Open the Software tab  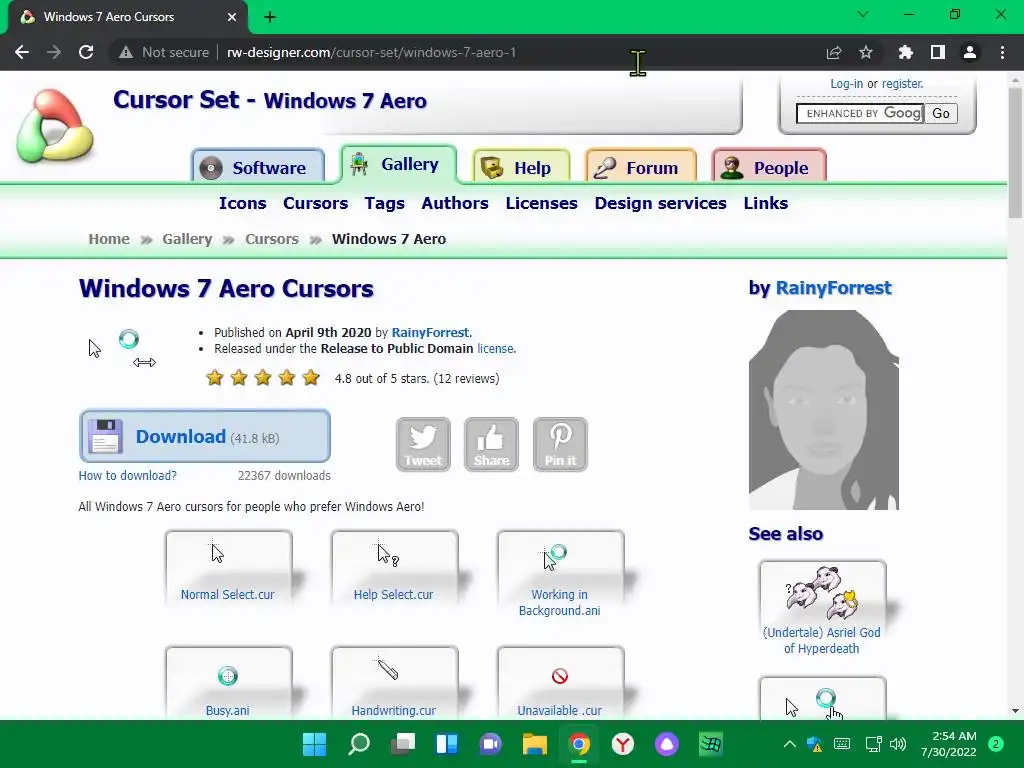tap(258, 166)
